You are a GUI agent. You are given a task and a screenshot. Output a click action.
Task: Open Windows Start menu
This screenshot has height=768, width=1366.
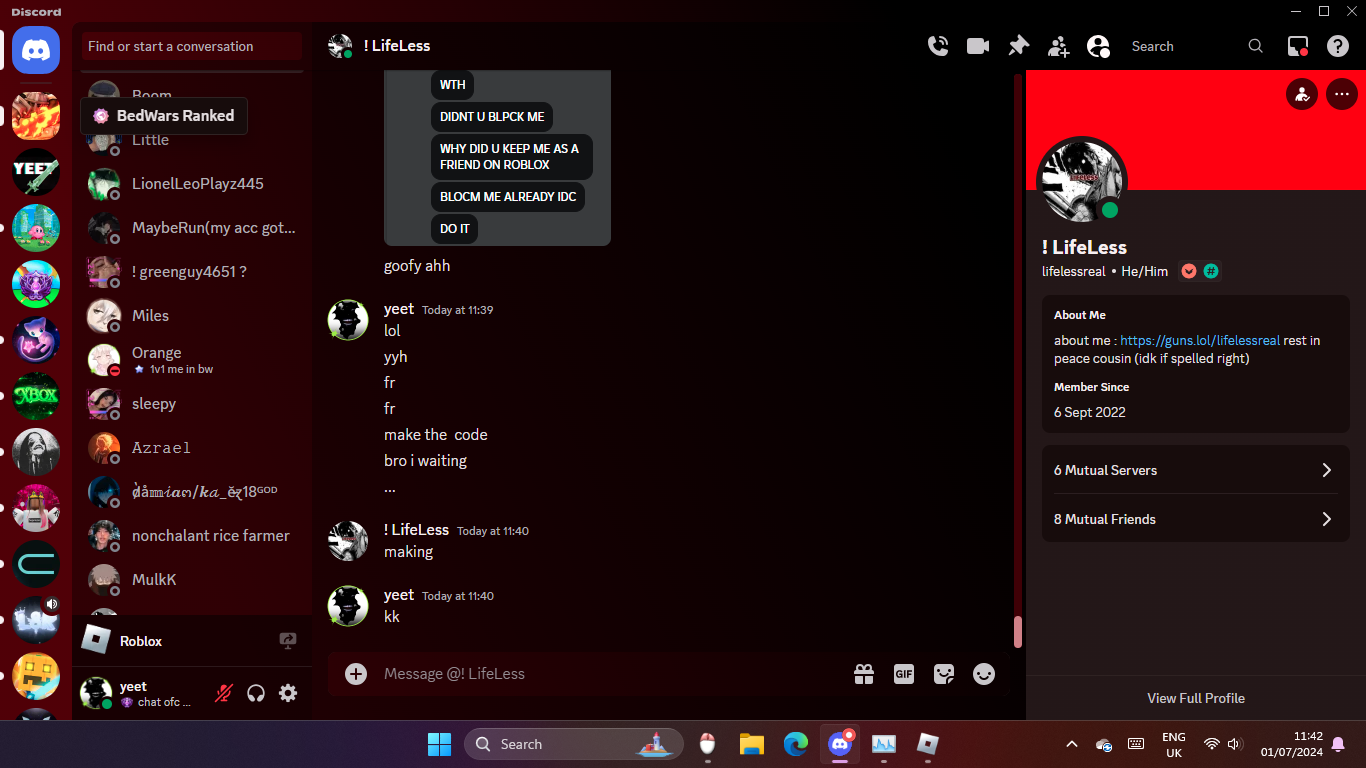click(x=439, y=744)
